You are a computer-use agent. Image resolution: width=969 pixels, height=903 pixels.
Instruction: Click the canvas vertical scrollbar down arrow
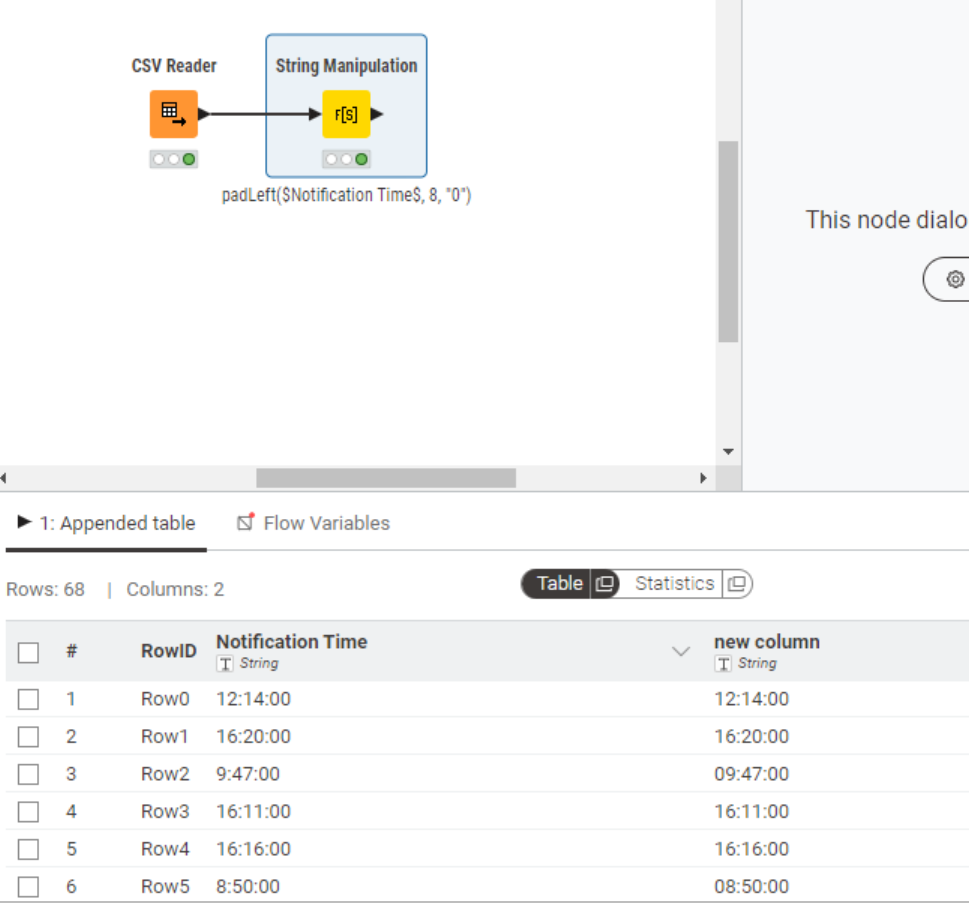[x=728, y=452]
